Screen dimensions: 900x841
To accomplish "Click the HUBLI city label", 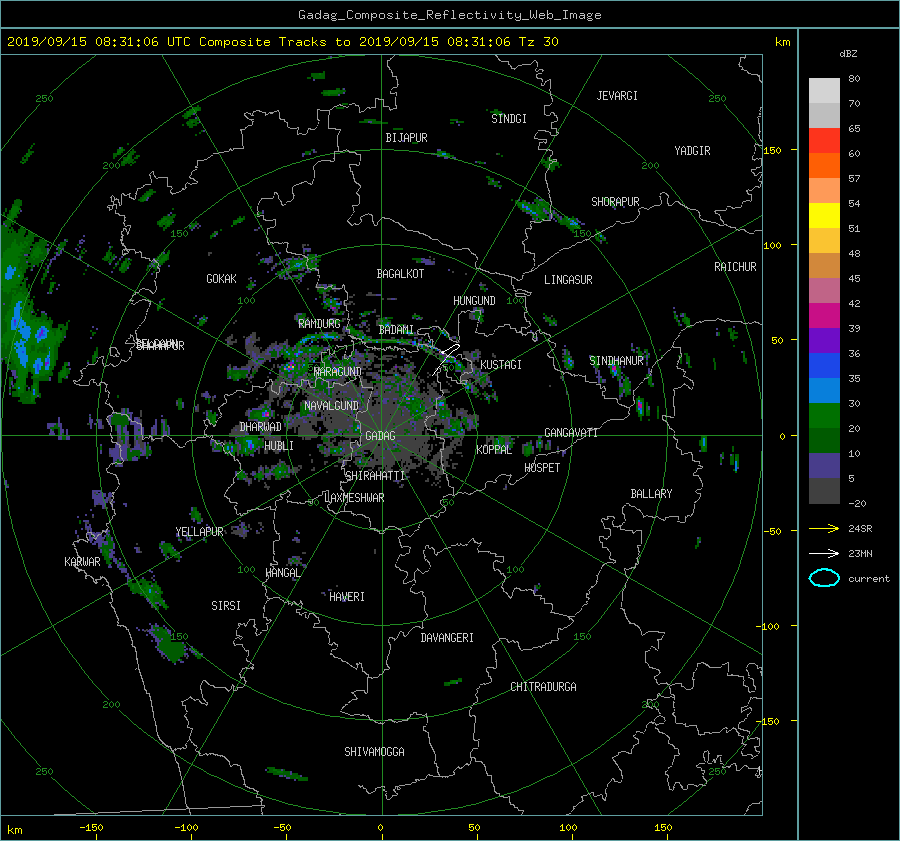I will click(x=279, y=446).
